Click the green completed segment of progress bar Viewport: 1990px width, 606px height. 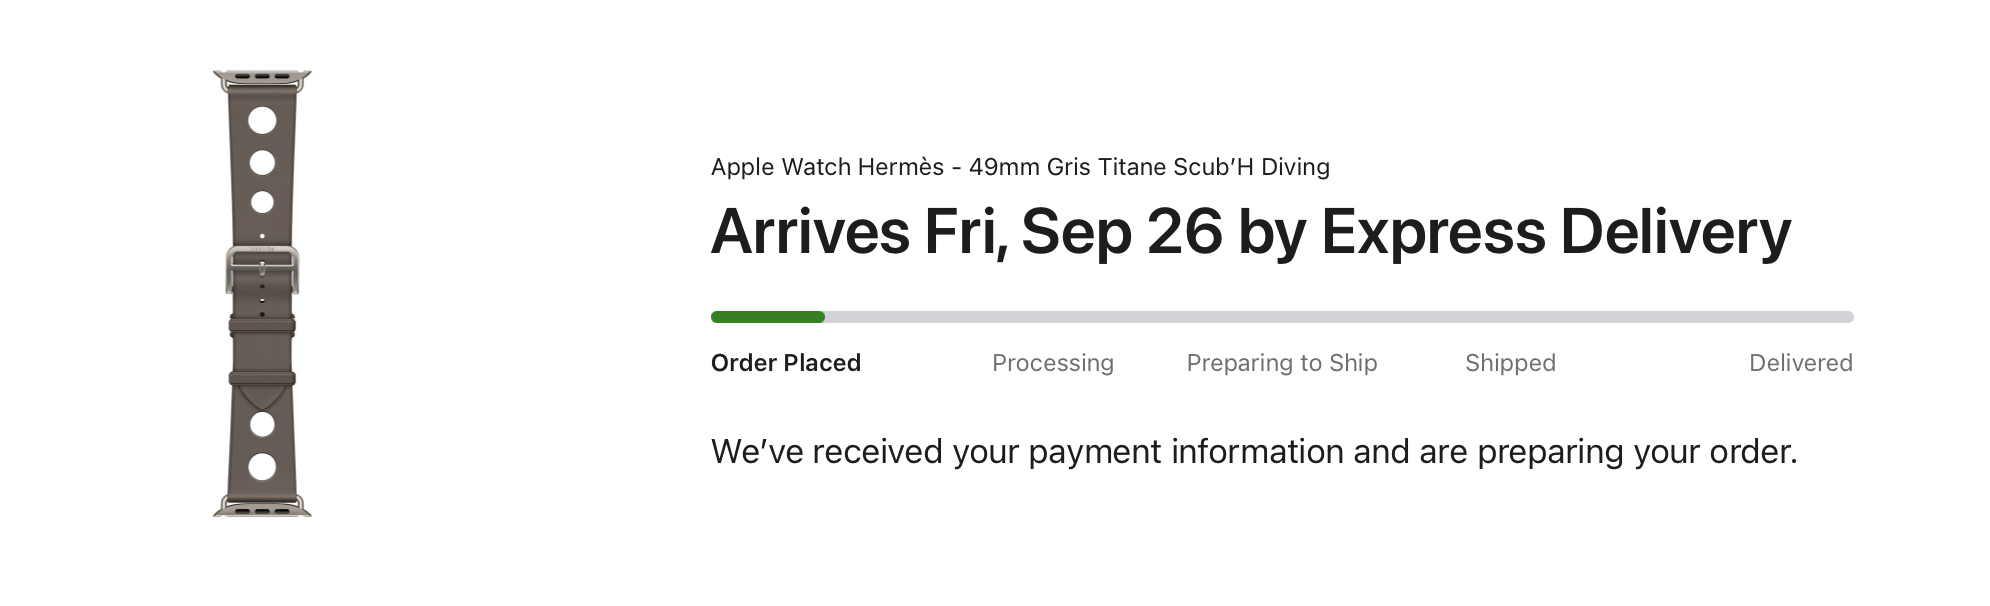[767, 317]
